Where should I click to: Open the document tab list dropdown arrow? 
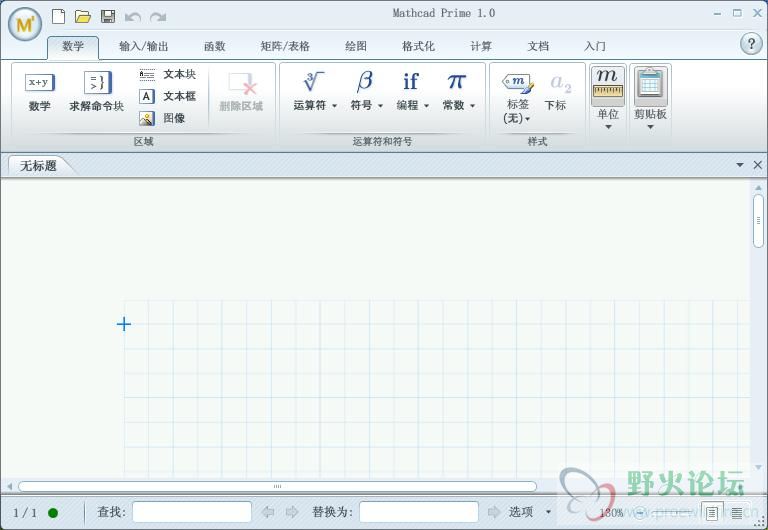coord(740,165)
